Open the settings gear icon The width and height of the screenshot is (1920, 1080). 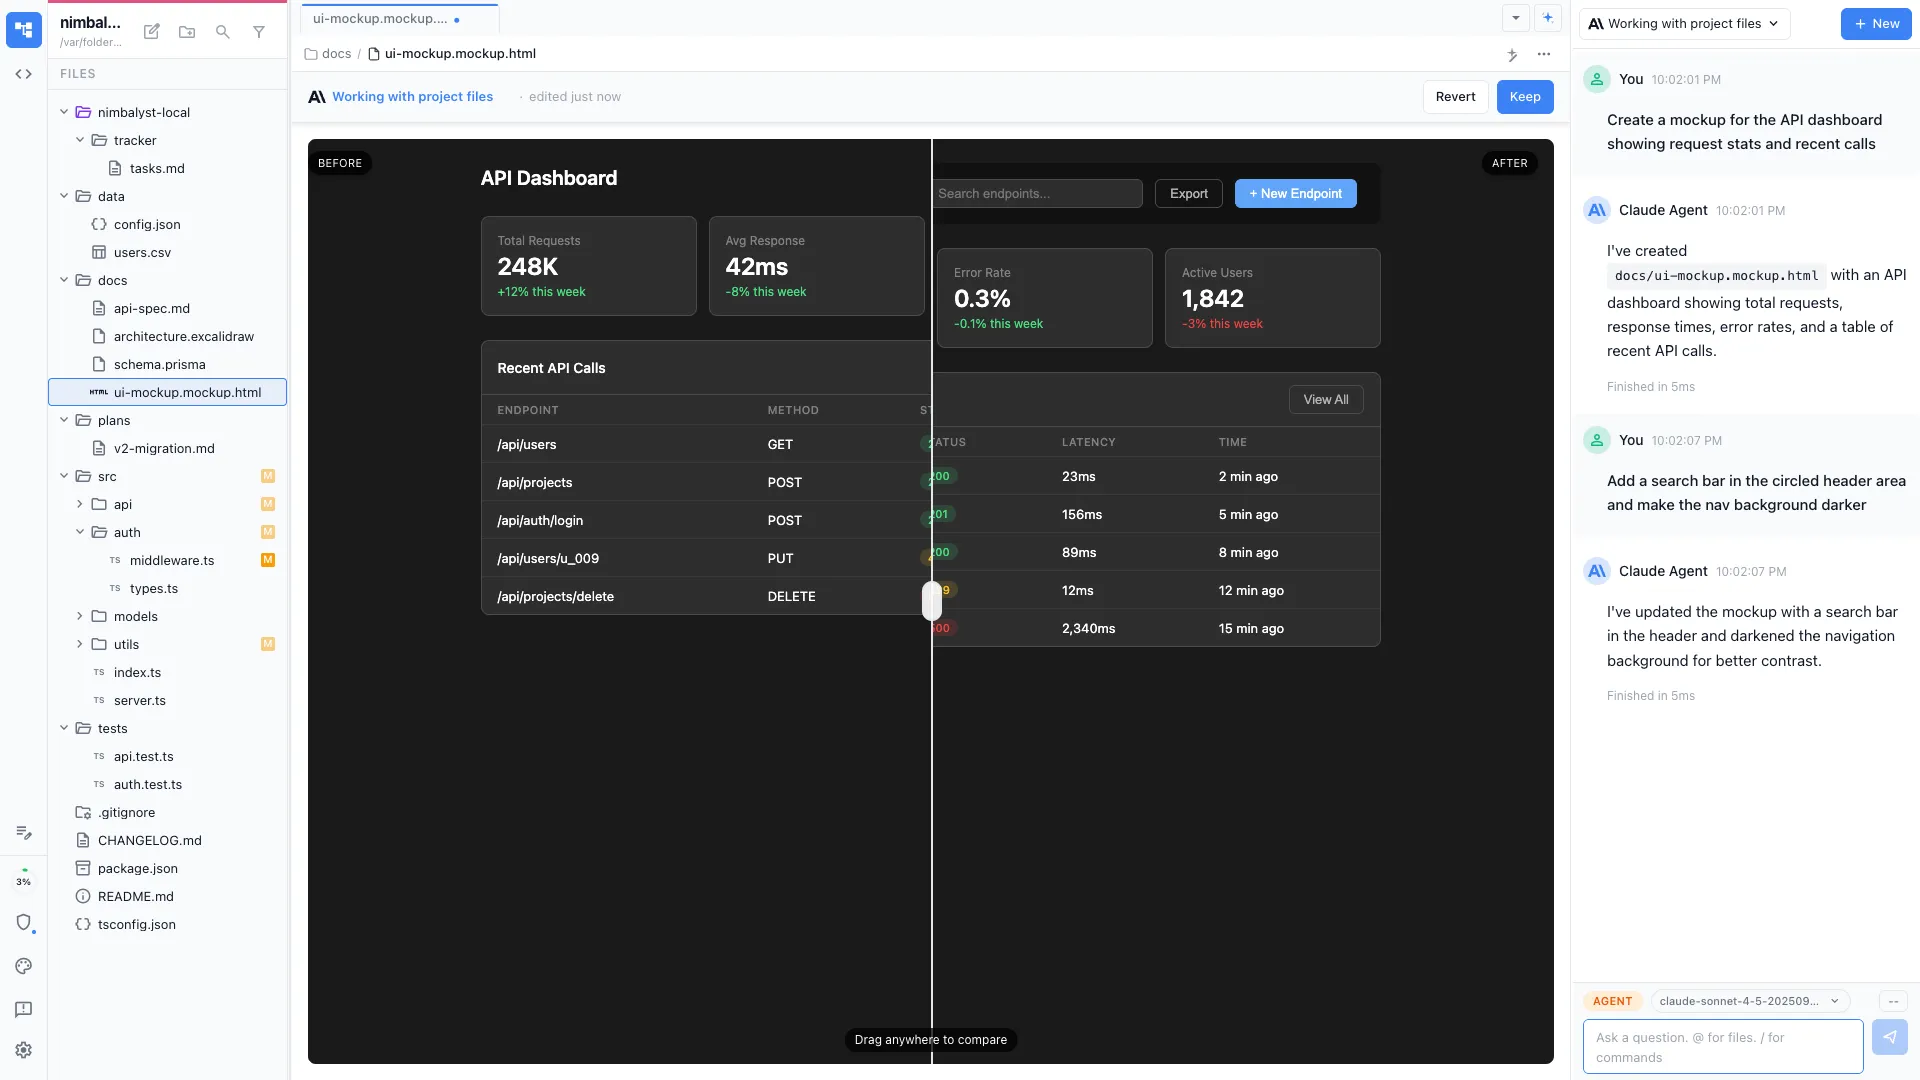24,1050
